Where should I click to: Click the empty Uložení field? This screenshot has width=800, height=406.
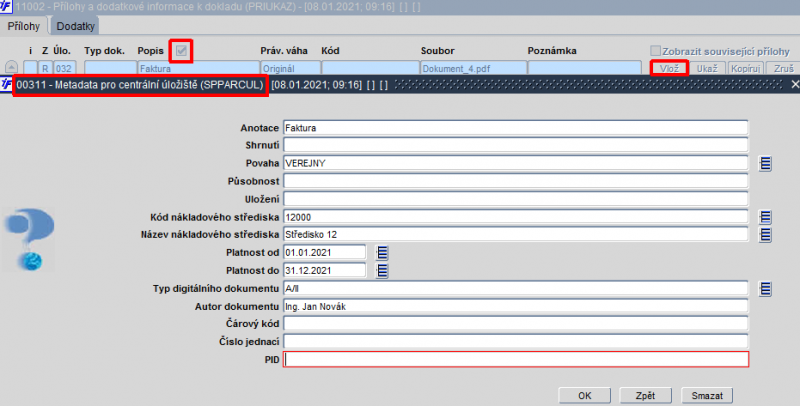pyautogui.click(x=516, y=199)
